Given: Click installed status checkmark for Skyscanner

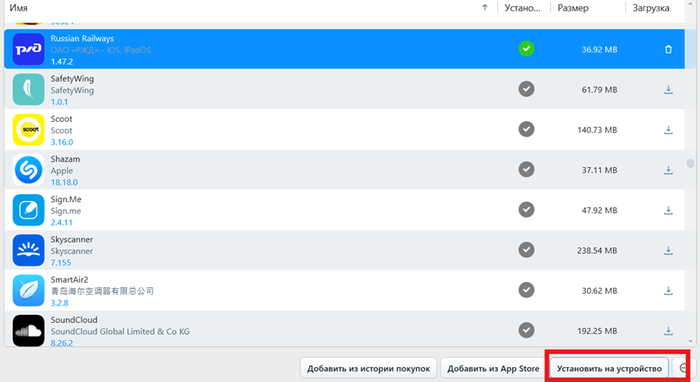Looking at the screenshot, I should tap(526, 249).
